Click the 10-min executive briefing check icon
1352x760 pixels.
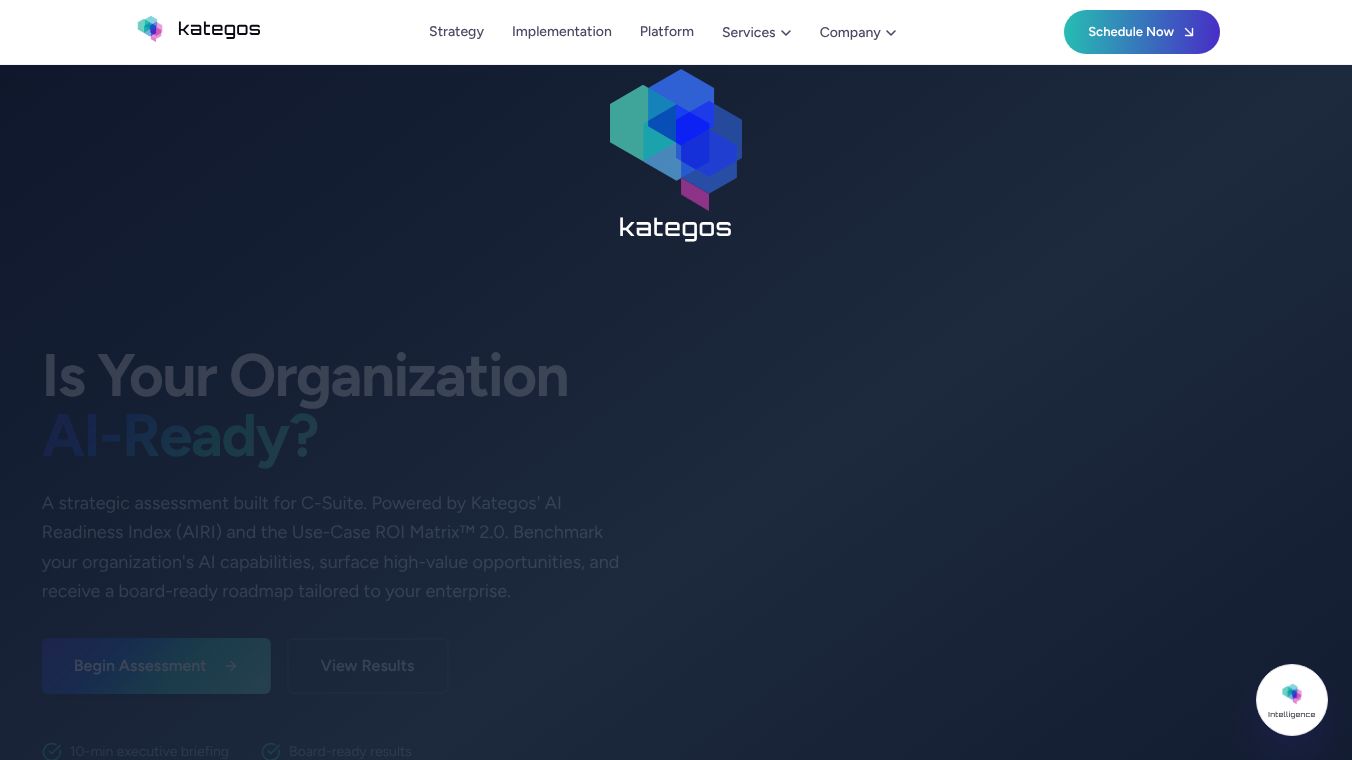click(52, 751)
